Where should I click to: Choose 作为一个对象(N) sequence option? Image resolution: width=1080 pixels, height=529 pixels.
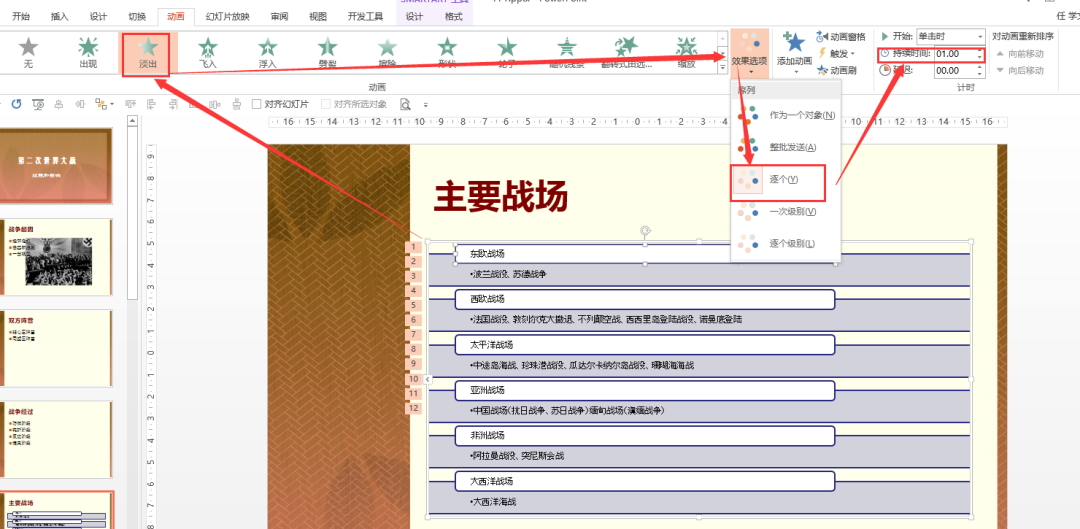786,115
